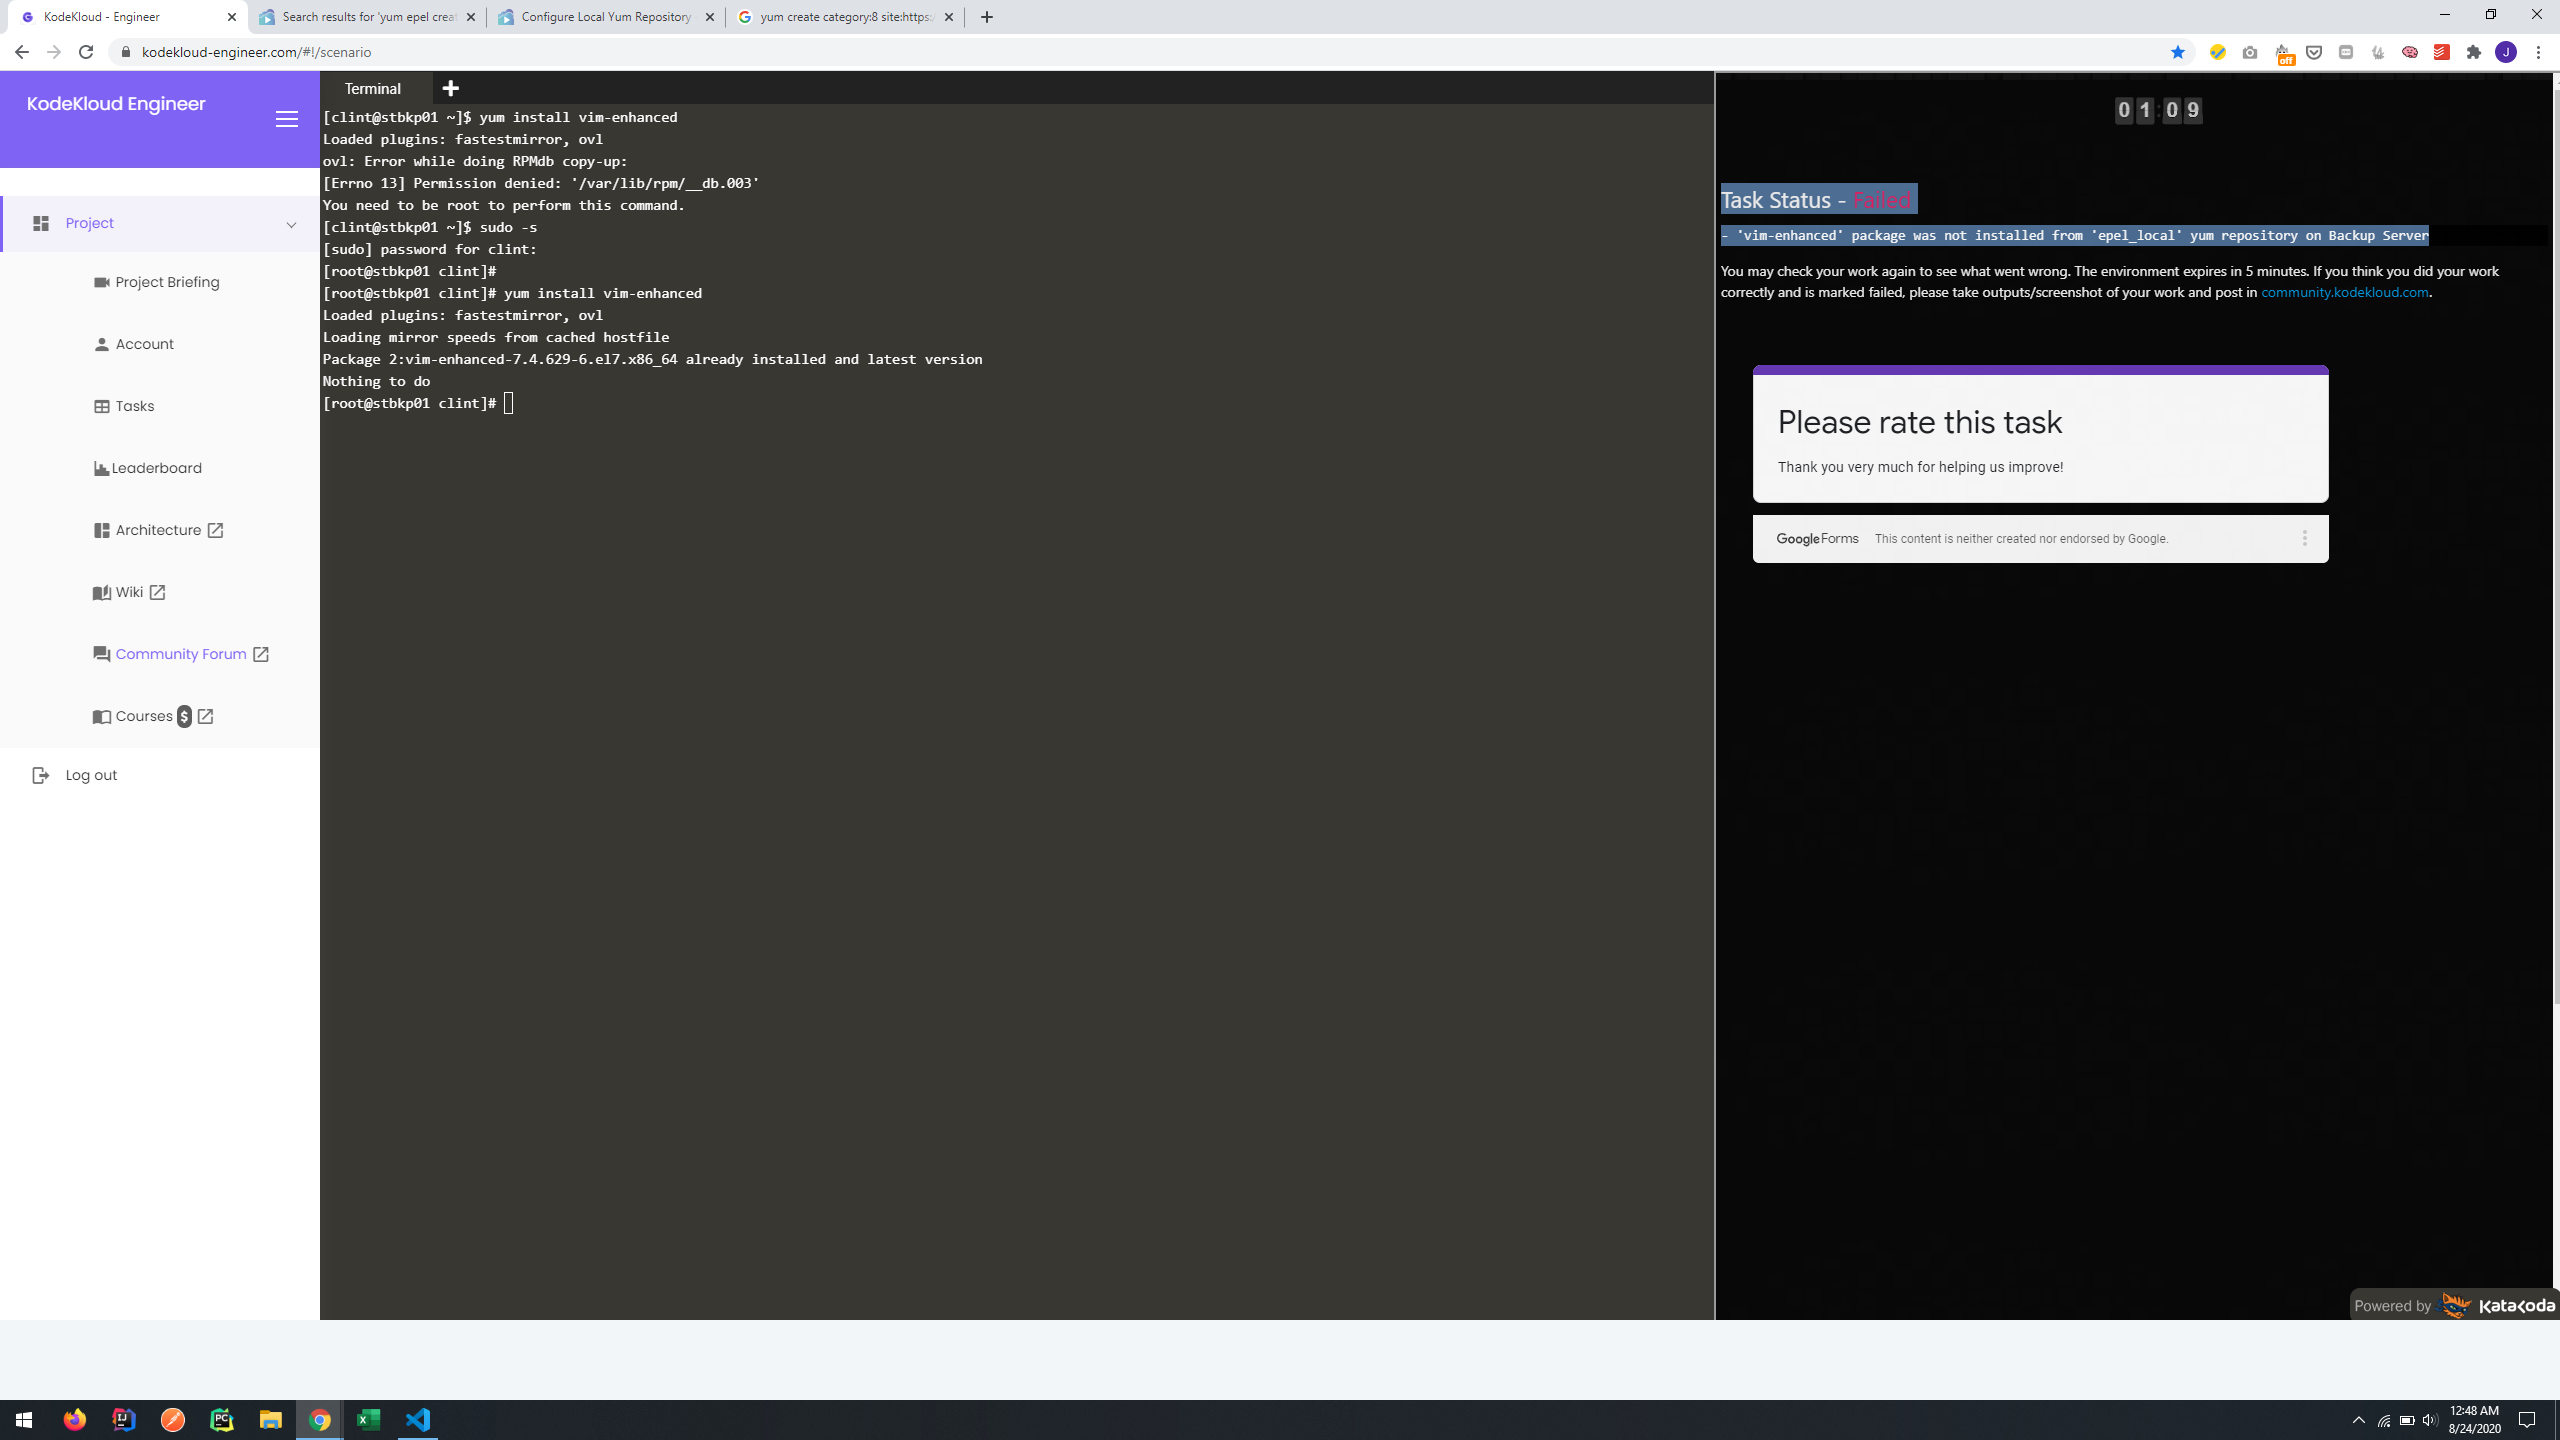Open the Account page
2560x1440 pixels.
coord(144,344)
